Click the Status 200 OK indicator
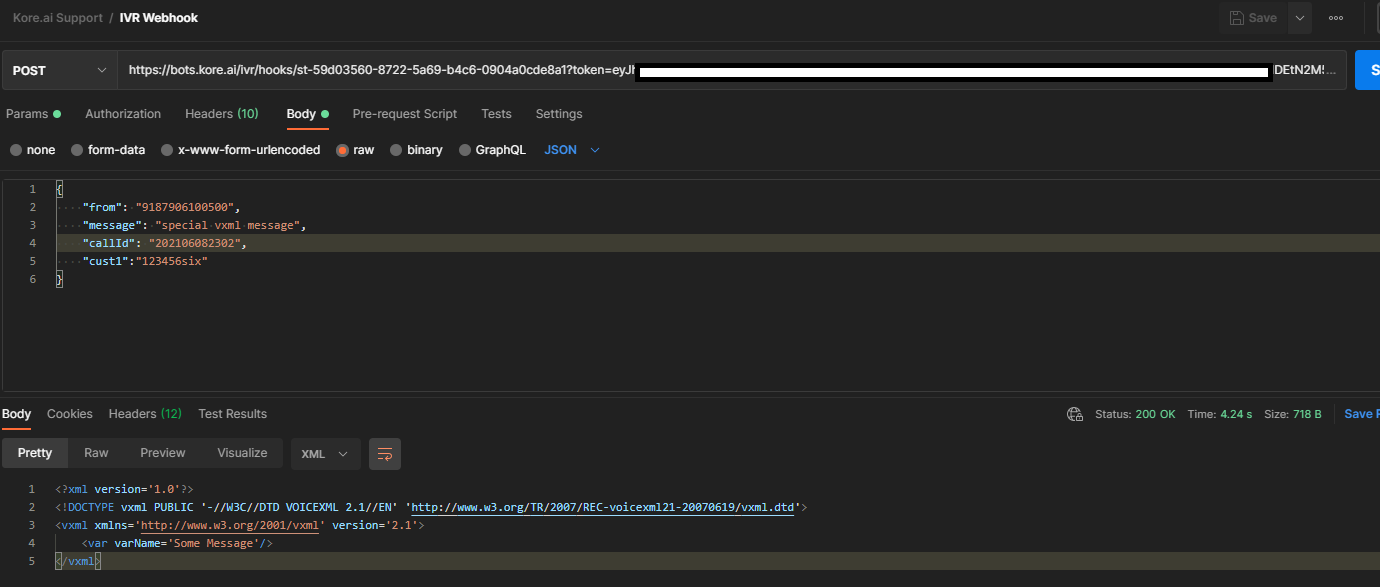The height and width of the screenshot is (587, 1380). coord(1135,414)
